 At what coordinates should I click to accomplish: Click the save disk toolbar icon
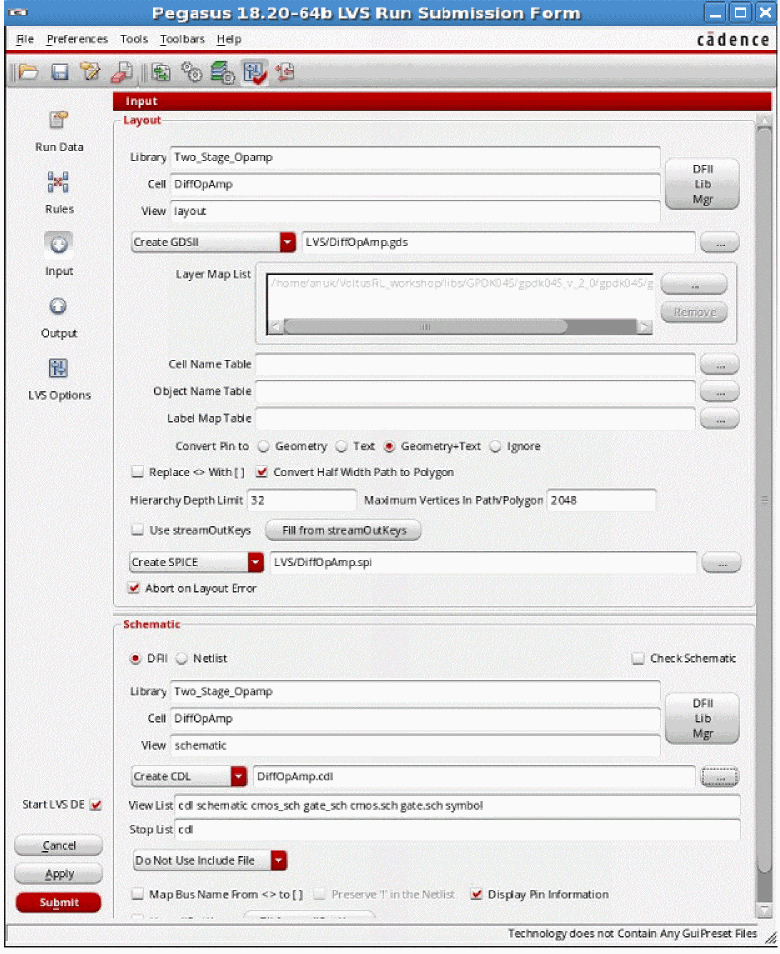[59, 72]
